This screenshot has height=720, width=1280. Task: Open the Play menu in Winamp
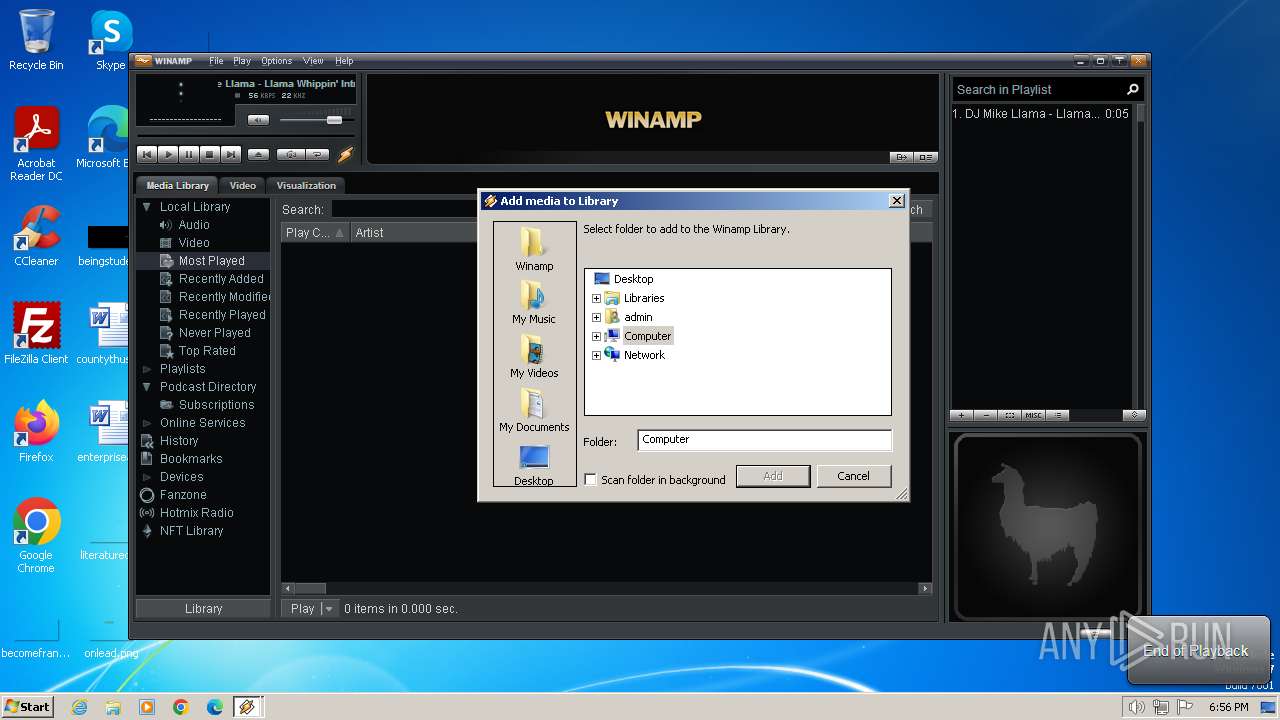tap(242, 61)
